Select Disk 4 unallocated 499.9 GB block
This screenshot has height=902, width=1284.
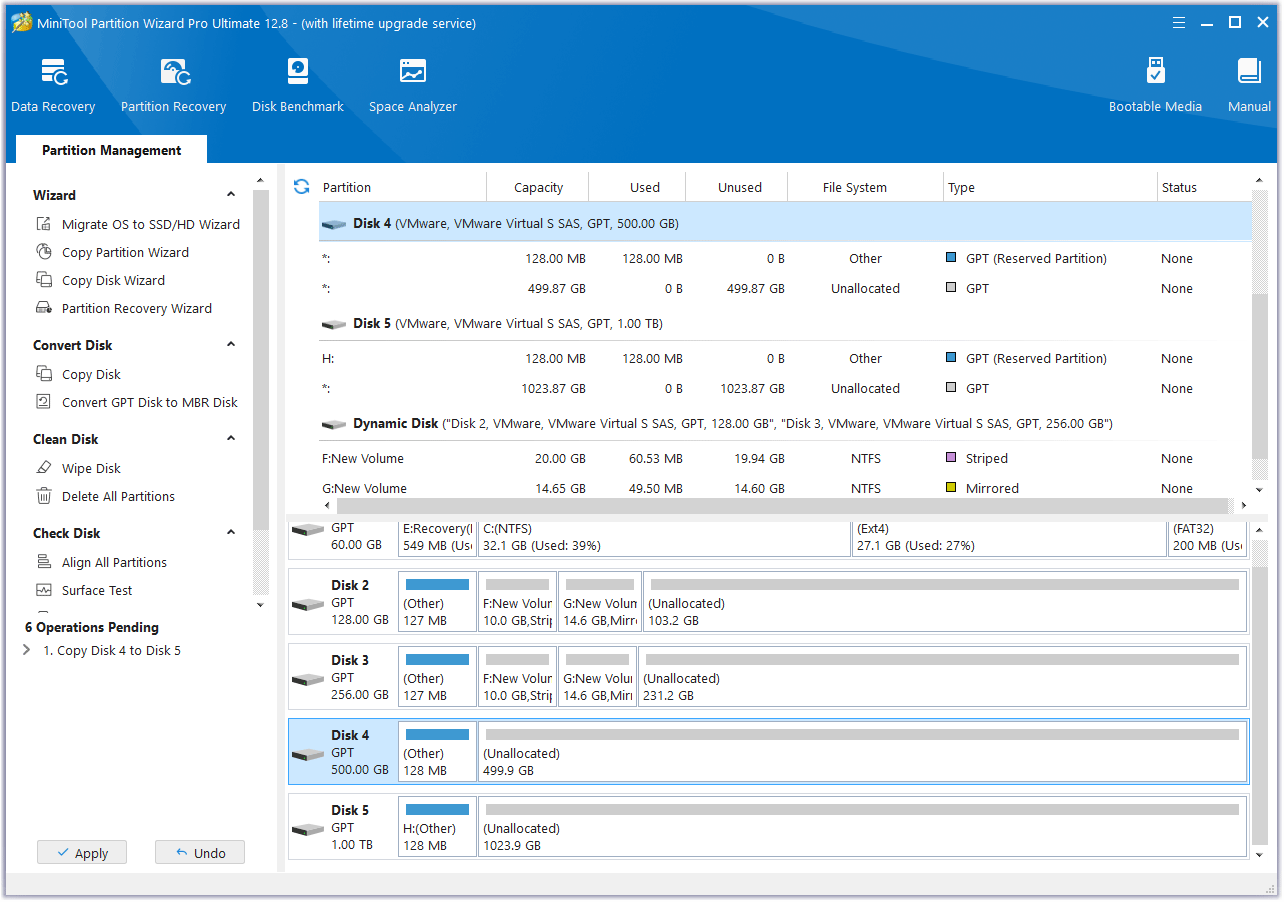coord(863,752)
